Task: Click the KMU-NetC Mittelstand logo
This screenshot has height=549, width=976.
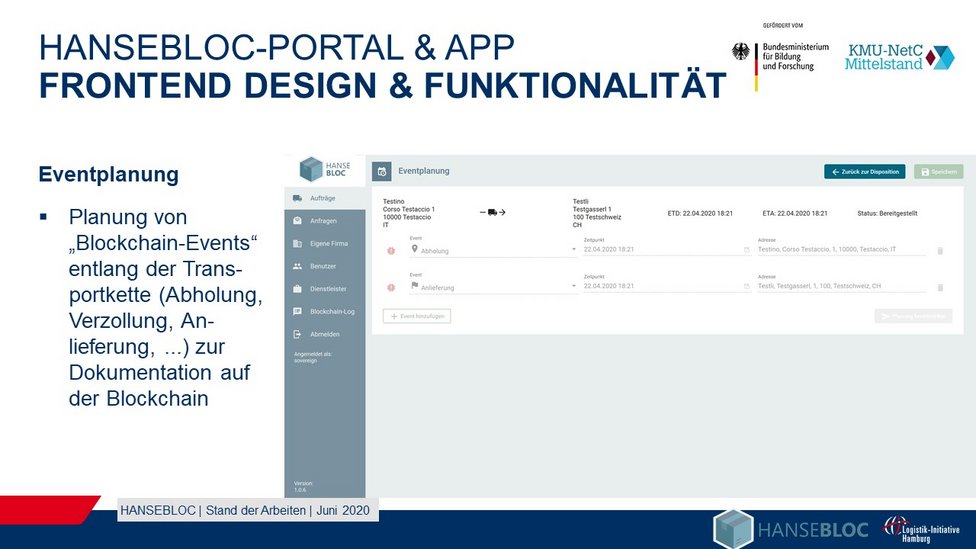Action: pos(899,57)
